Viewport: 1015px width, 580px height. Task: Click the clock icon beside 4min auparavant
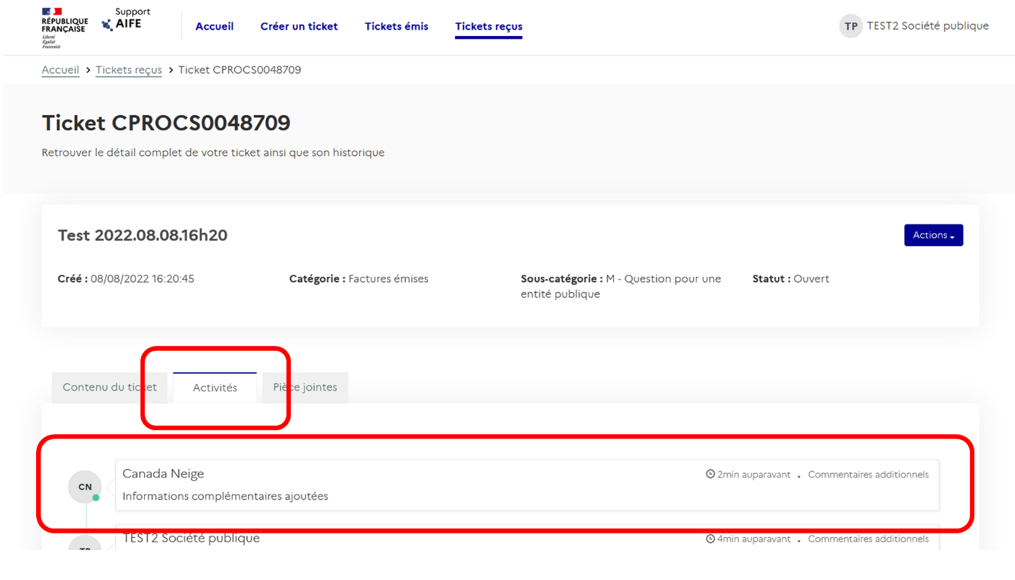pos(710,539)
